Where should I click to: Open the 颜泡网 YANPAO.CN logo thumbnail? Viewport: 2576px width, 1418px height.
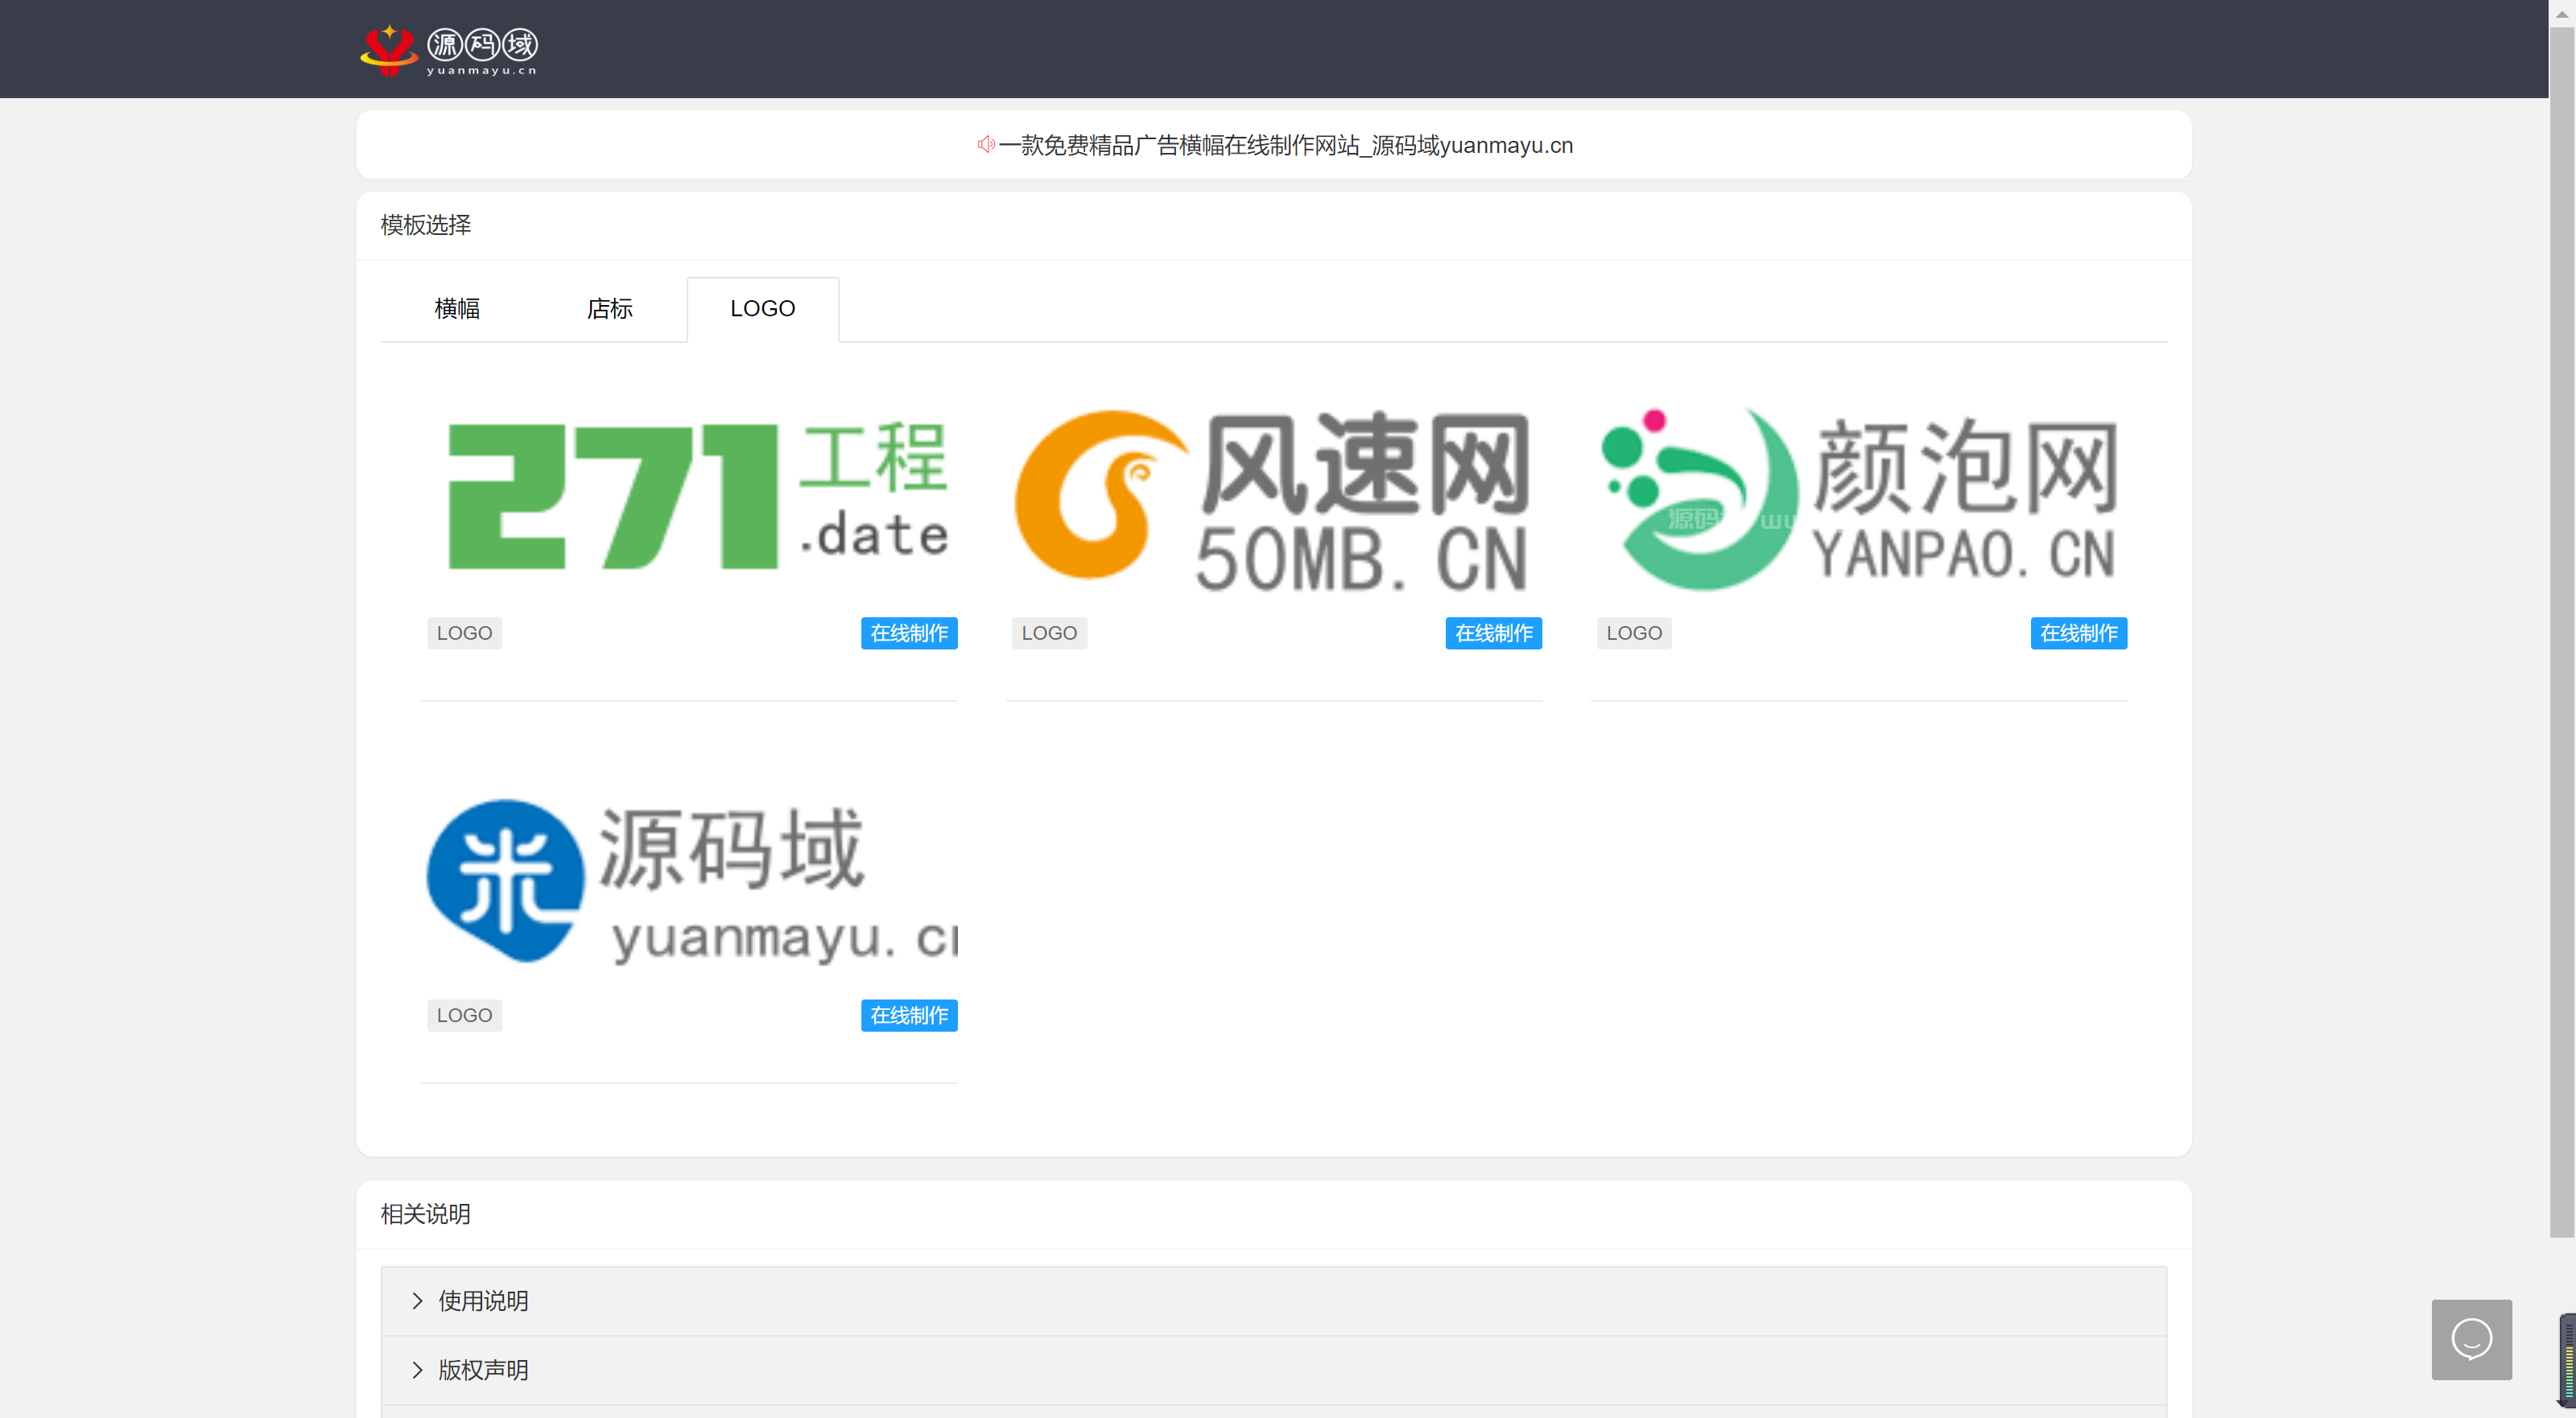[1858, 499]
